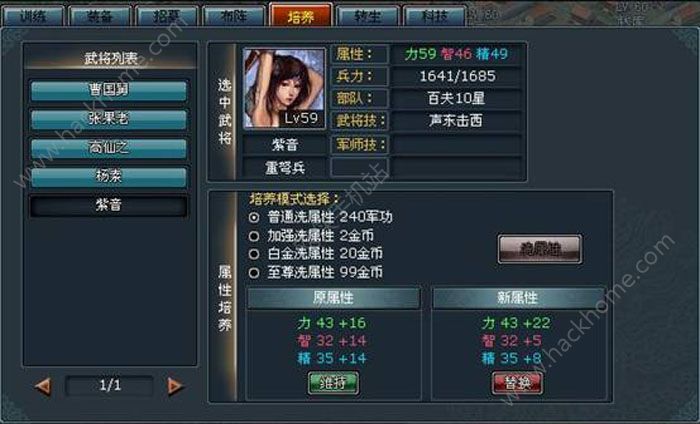700x424 pixels.
Task: Click the gray wash attributes button
Action: click(540, 249)
